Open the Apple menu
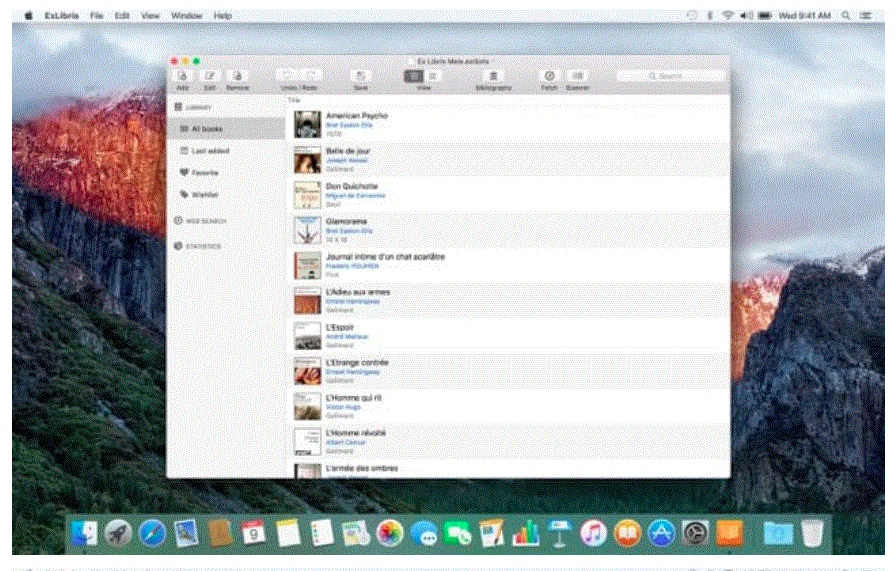Screen dimensions: 896x571 click(29, 15)
